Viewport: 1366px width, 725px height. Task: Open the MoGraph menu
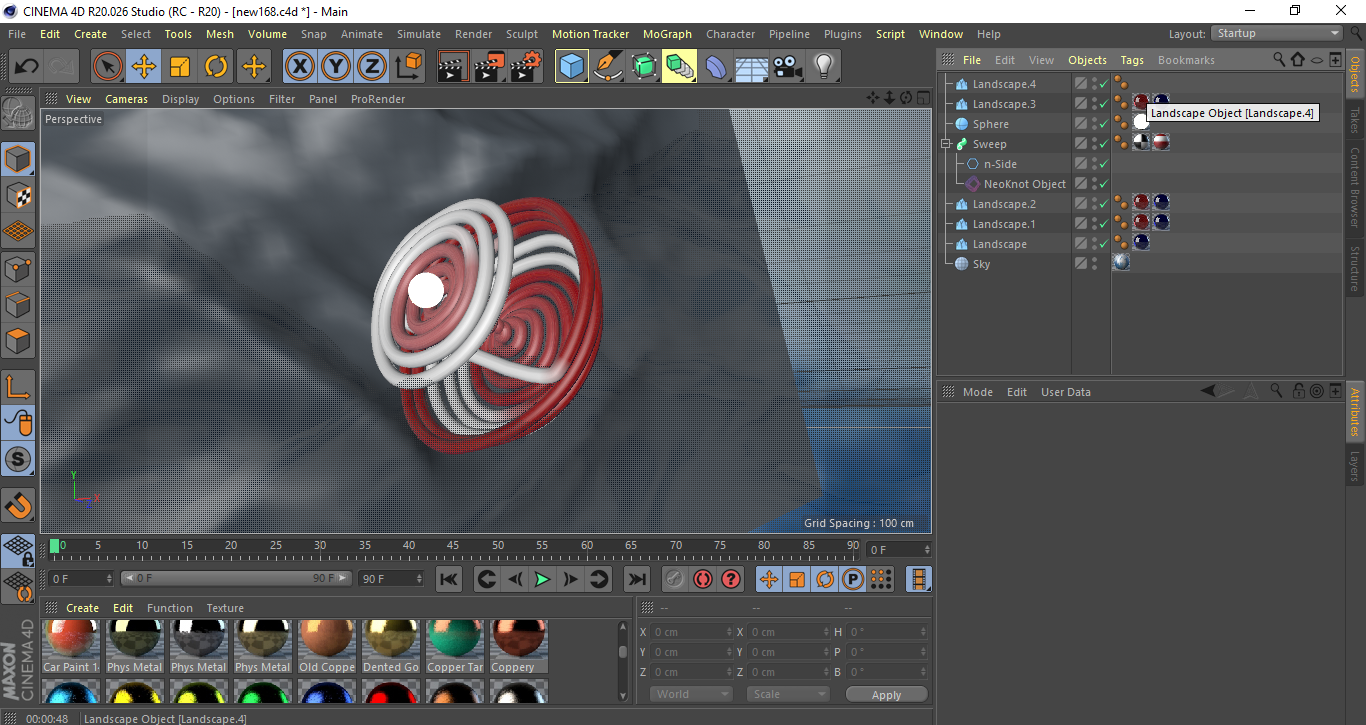(x=667, y=34)
